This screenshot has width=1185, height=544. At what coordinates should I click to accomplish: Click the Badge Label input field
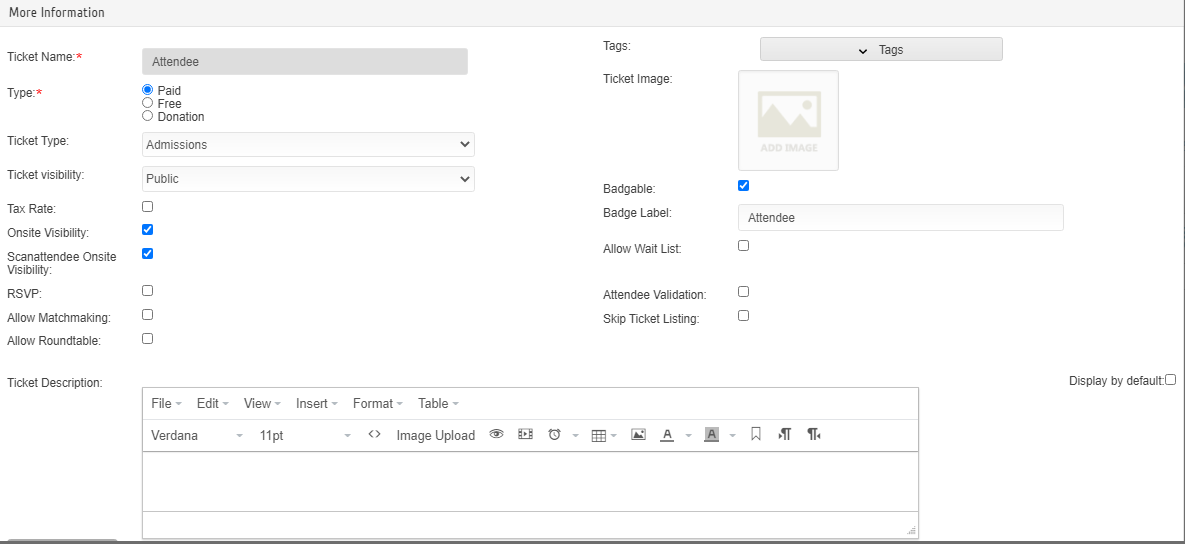[901, 218]
